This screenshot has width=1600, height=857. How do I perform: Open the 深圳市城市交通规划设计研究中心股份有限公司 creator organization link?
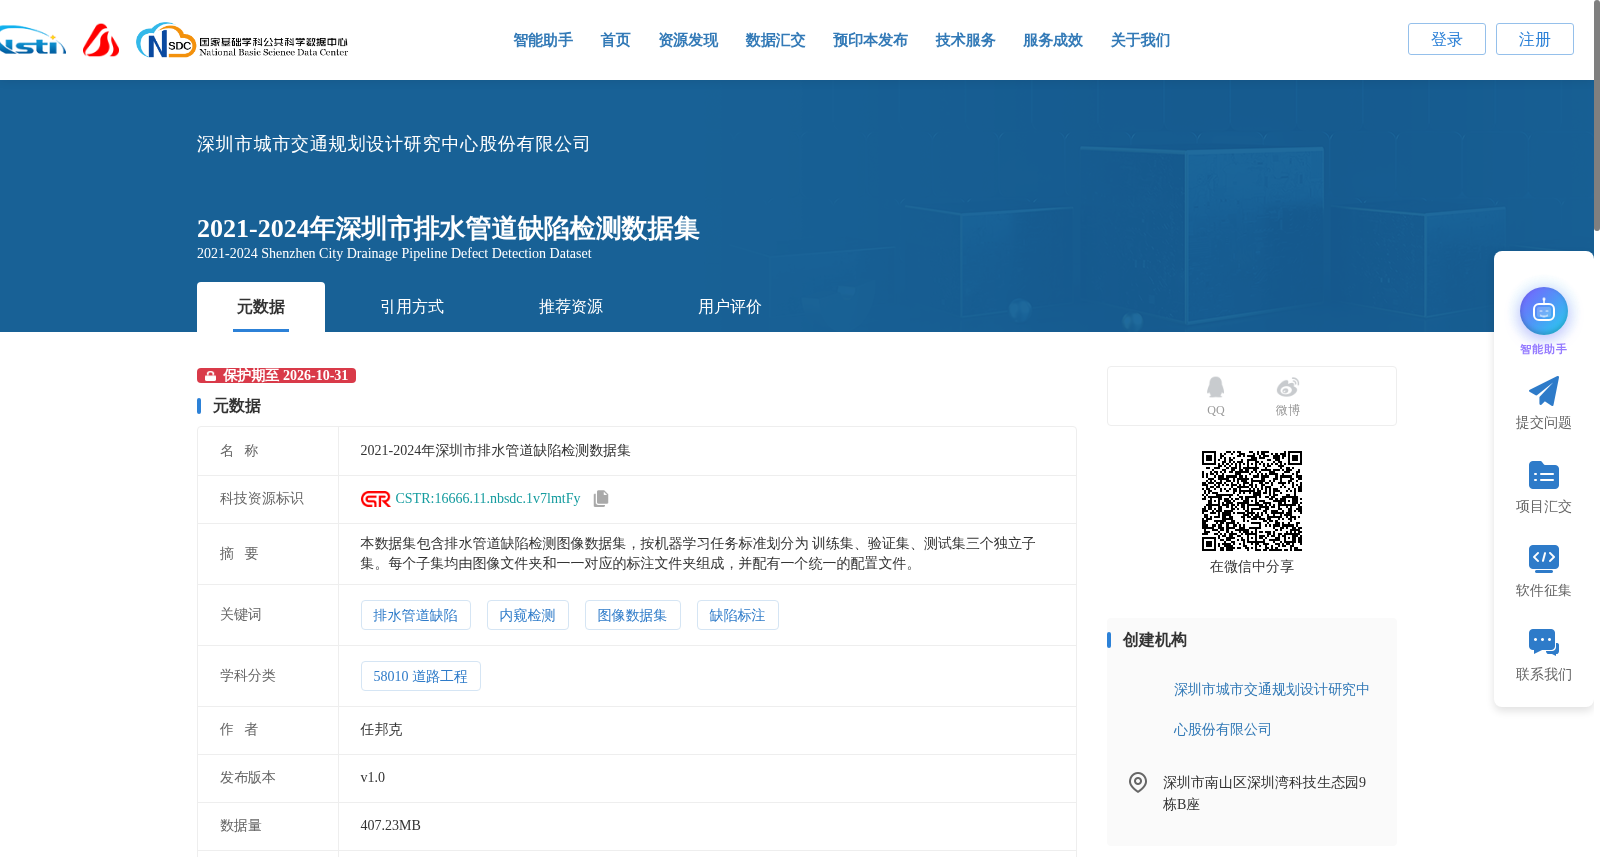tap(1271, 709)
